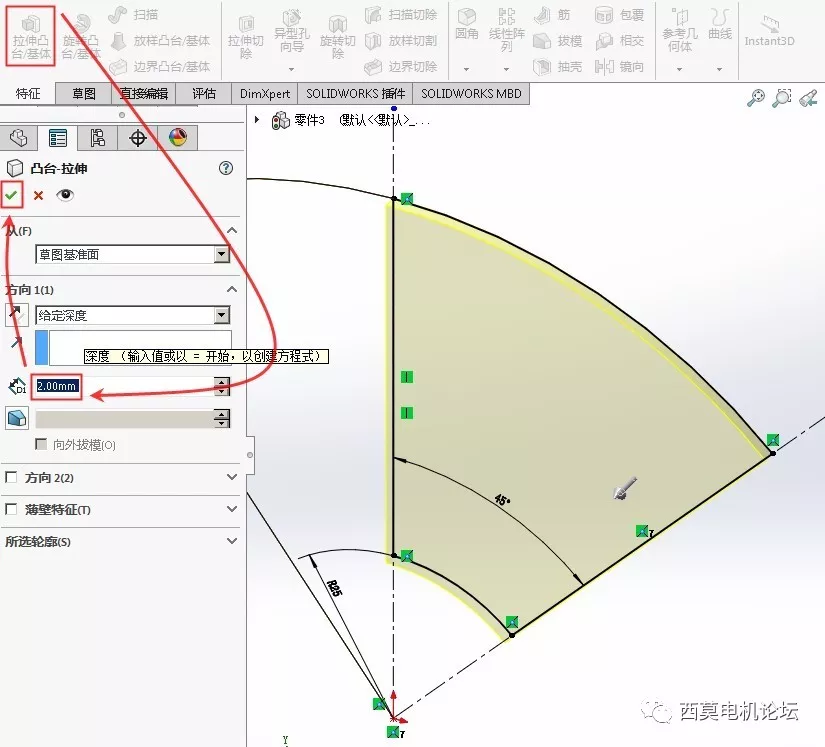Open Reference Geometry (参考几何体)
Image resolution: width=825 pixels, height=747 pixels.
pyautogui.click(x=680, y=31)
